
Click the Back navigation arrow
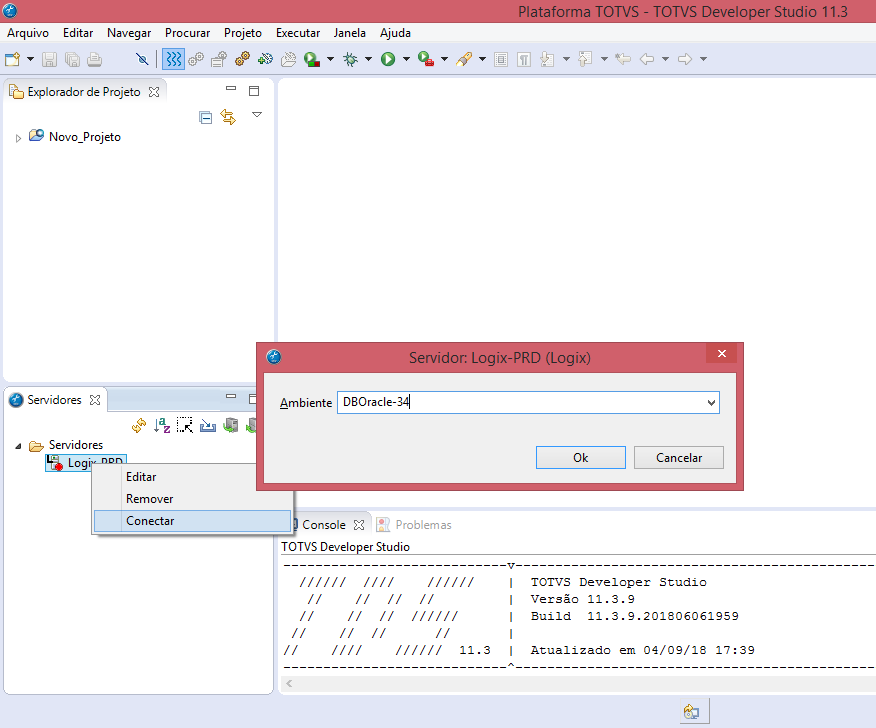point(647,59)
